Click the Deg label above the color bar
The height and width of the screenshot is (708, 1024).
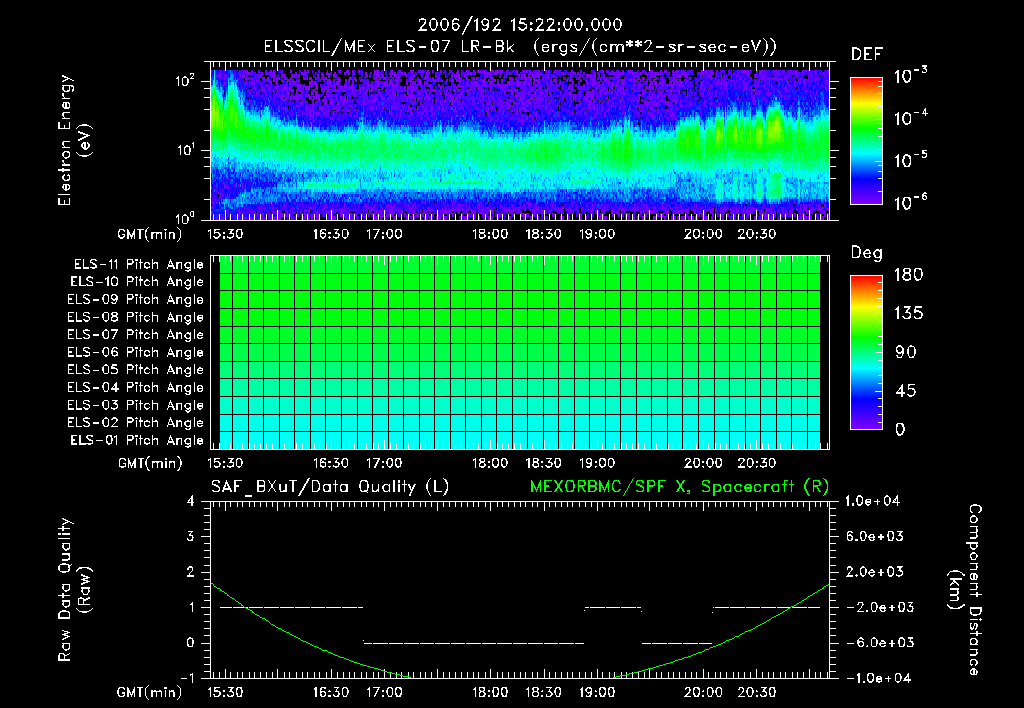(x=867, y=253)
